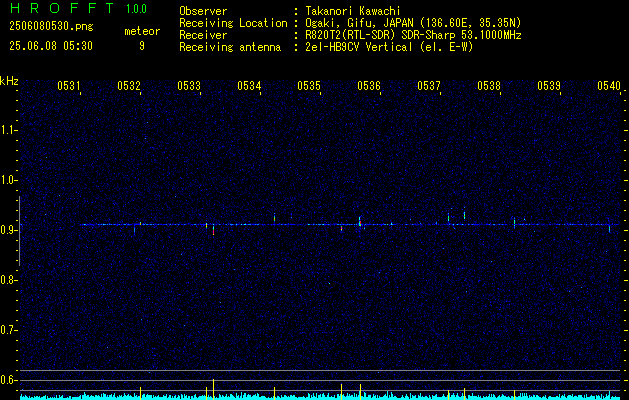This screenshot has width=629, height=400.
Task: Click the 0532 time axis label
Action: 129,85
